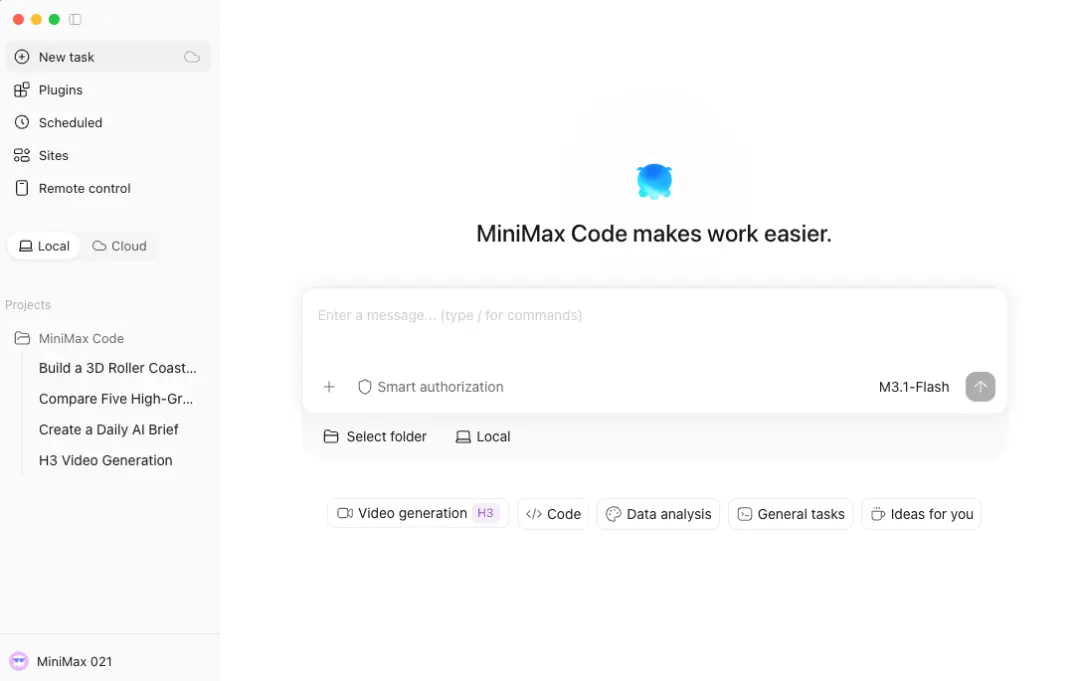Open Scheduled tasks
Viewport: 1080px width, 681px height.
pos(108,123)
